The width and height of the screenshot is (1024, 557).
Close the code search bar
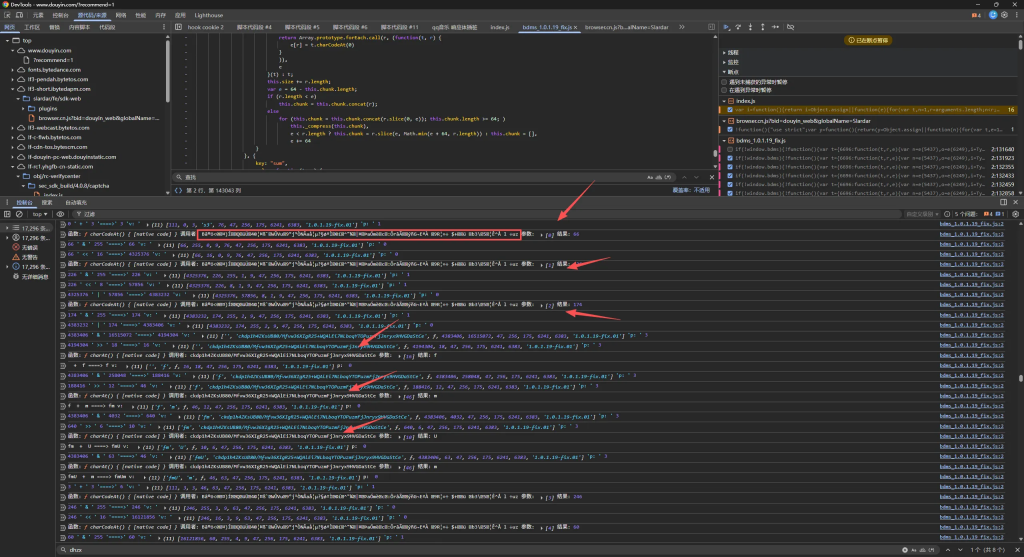(713, 177)
